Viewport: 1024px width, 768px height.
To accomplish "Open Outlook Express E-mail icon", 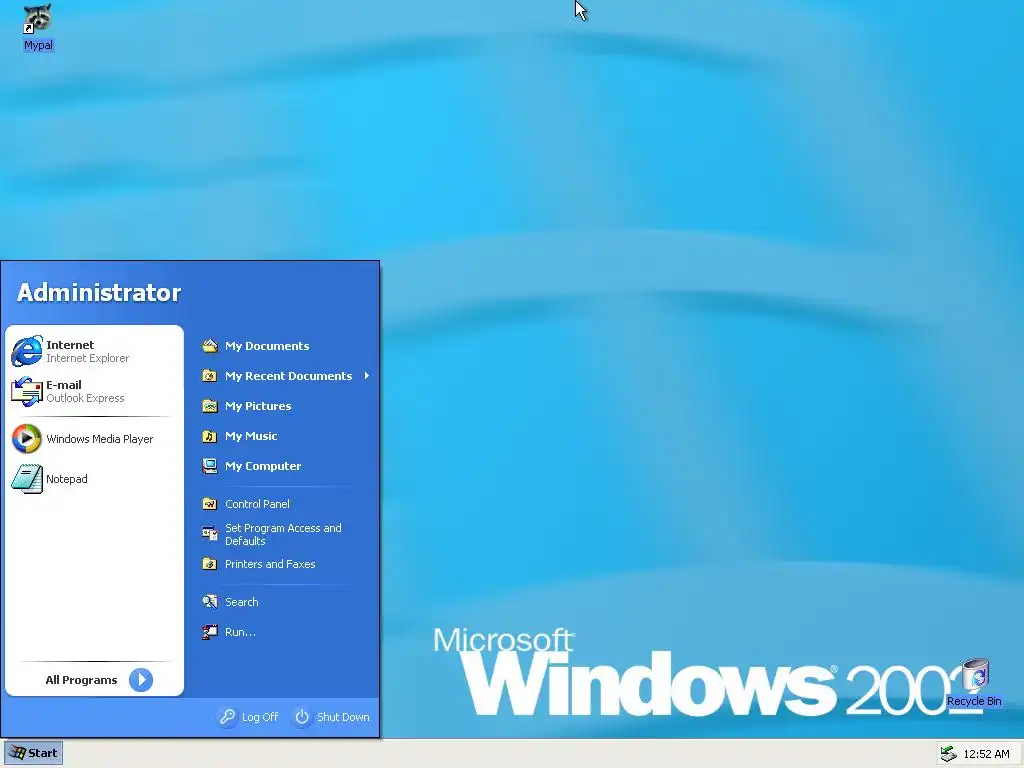I will point(27,391).
